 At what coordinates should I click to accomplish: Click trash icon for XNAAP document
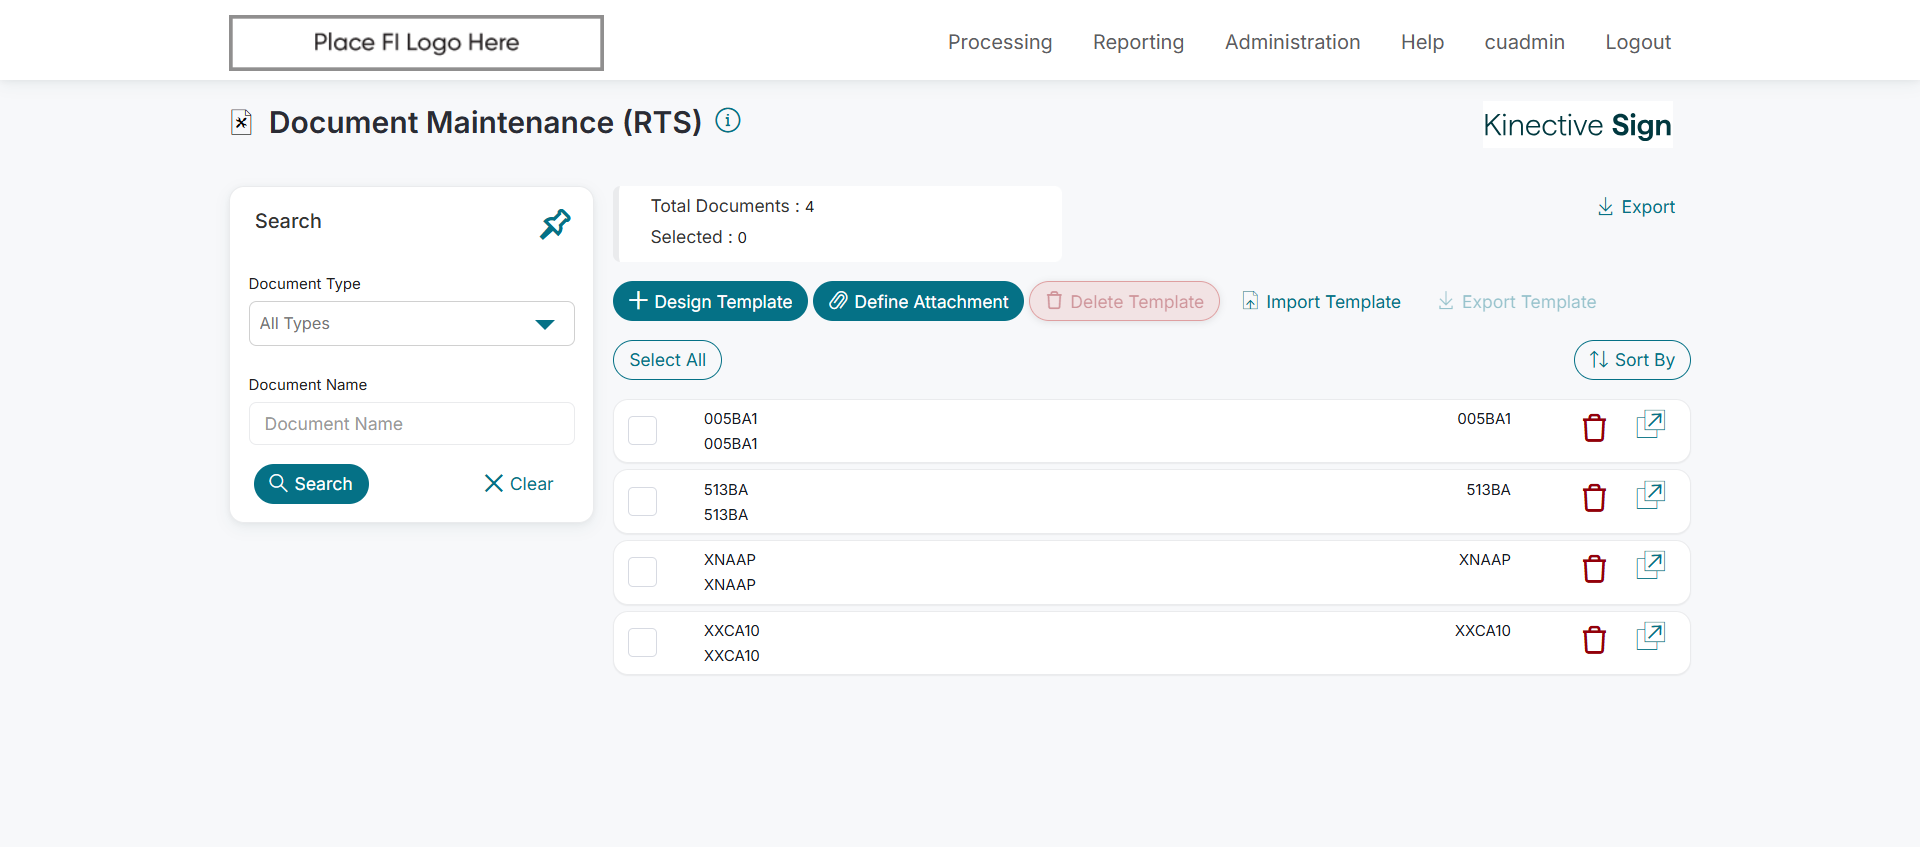coord(1594,569)
